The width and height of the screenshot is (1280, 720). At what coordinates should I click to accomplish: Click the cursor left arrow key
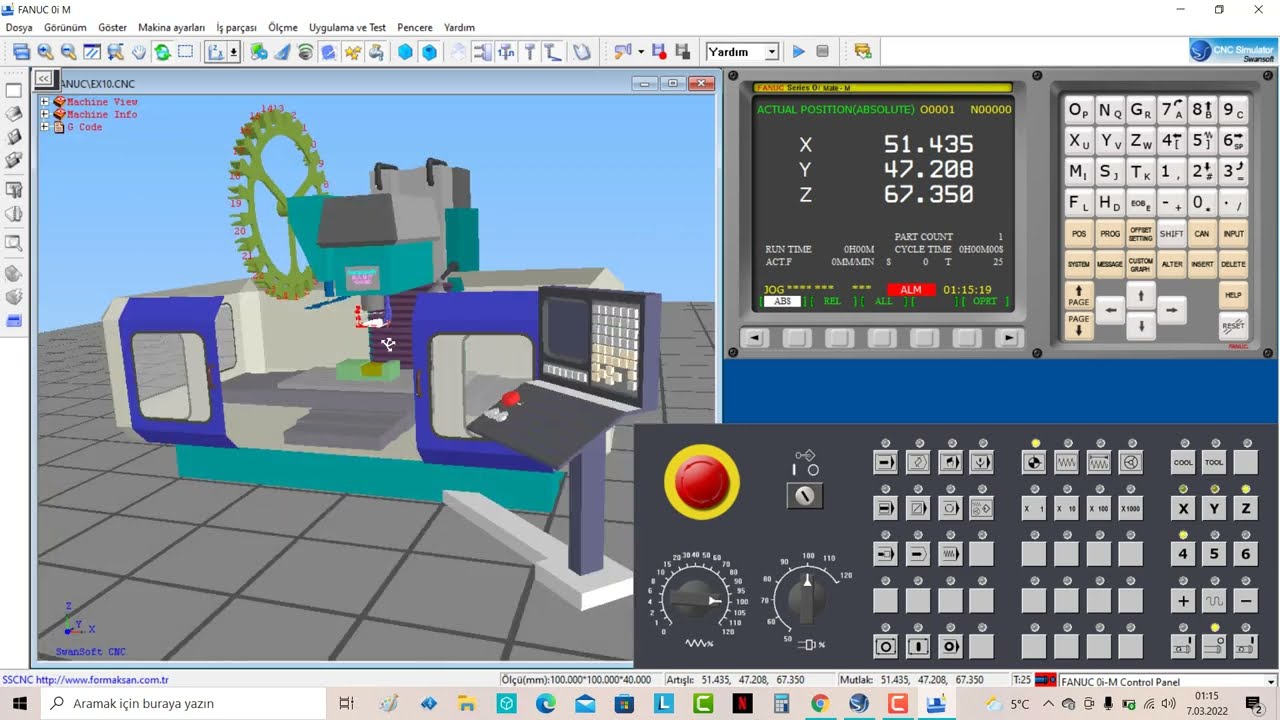click(x=1110, y=311)
